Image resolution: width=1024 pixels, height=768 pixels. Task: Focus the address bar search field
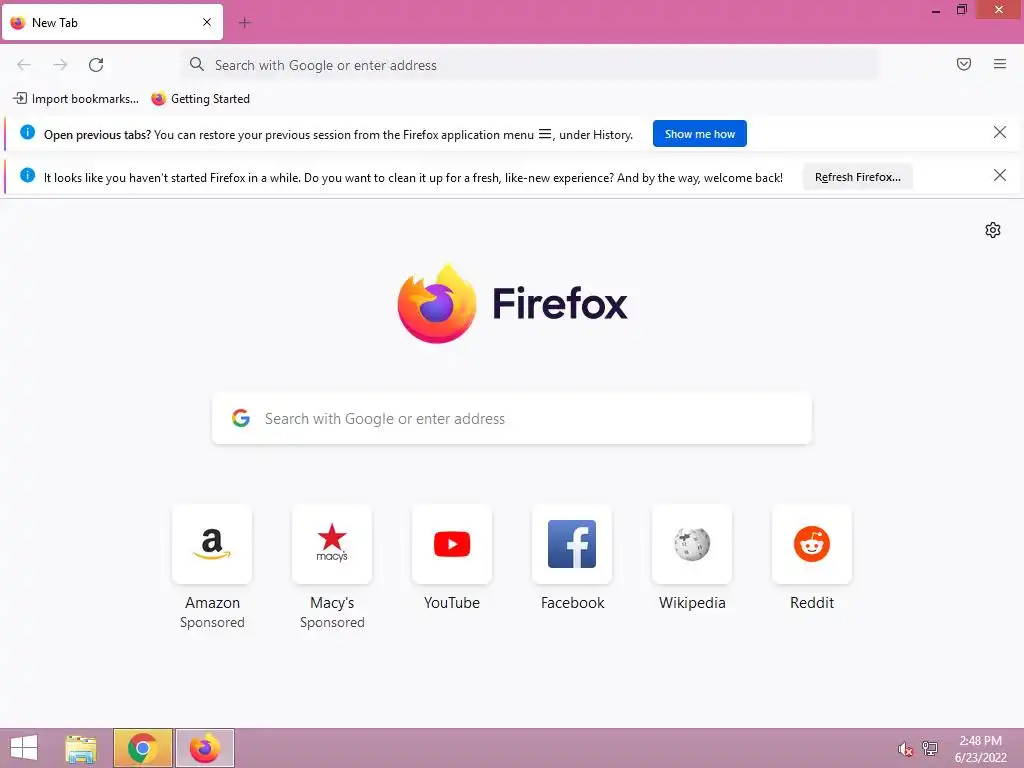pyautogui.click(x=530, y=65)
